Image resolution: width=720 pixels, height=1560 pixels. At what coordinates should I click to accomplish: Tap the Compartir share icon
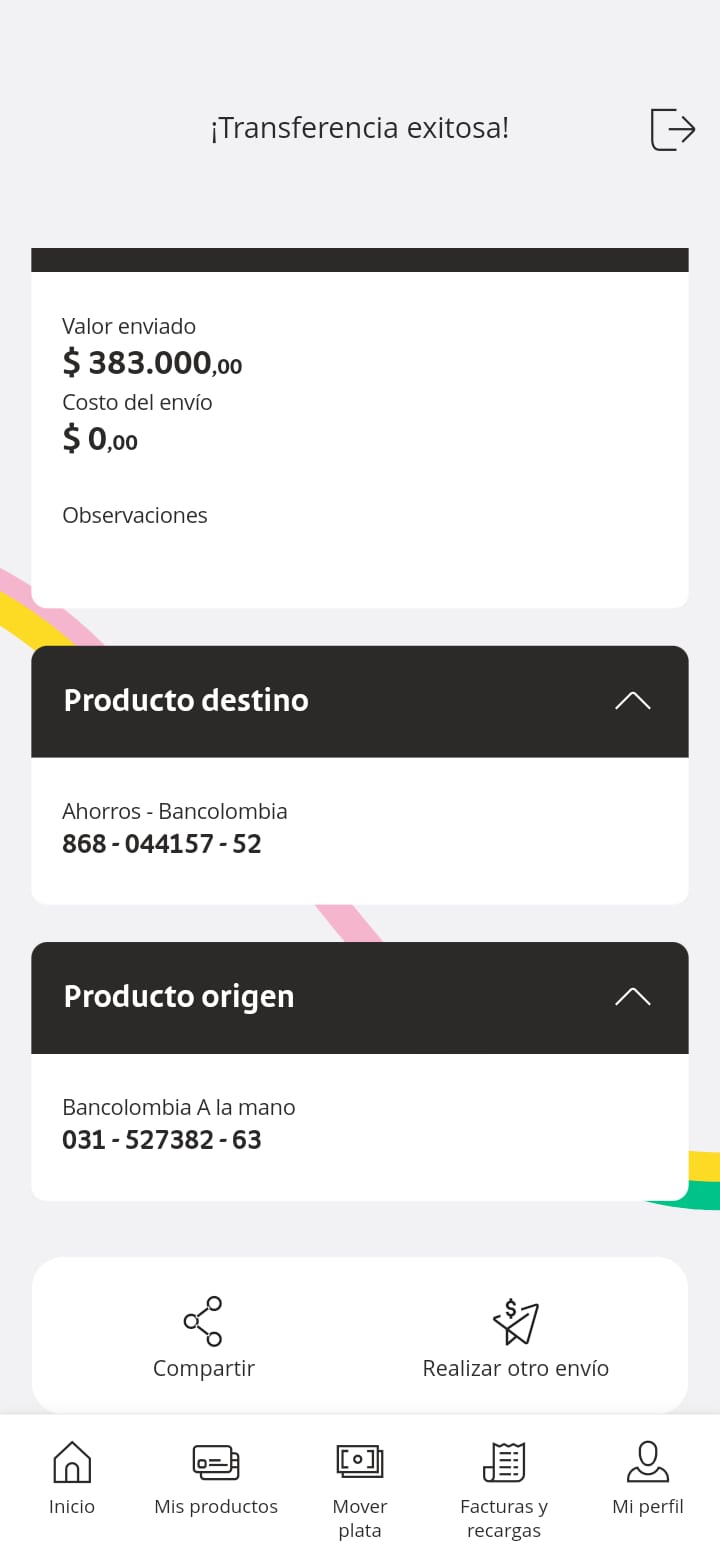tap(203, 1321)
